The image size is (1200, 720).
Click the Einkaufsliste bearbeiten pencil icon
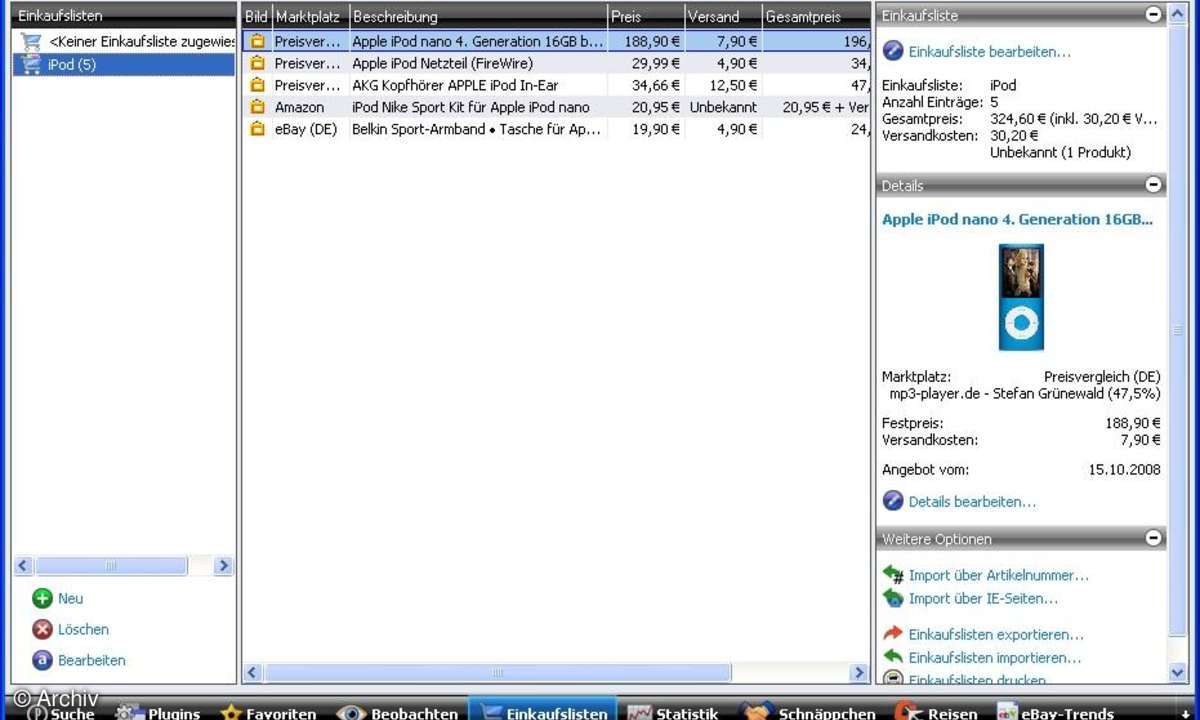[893, 51]
